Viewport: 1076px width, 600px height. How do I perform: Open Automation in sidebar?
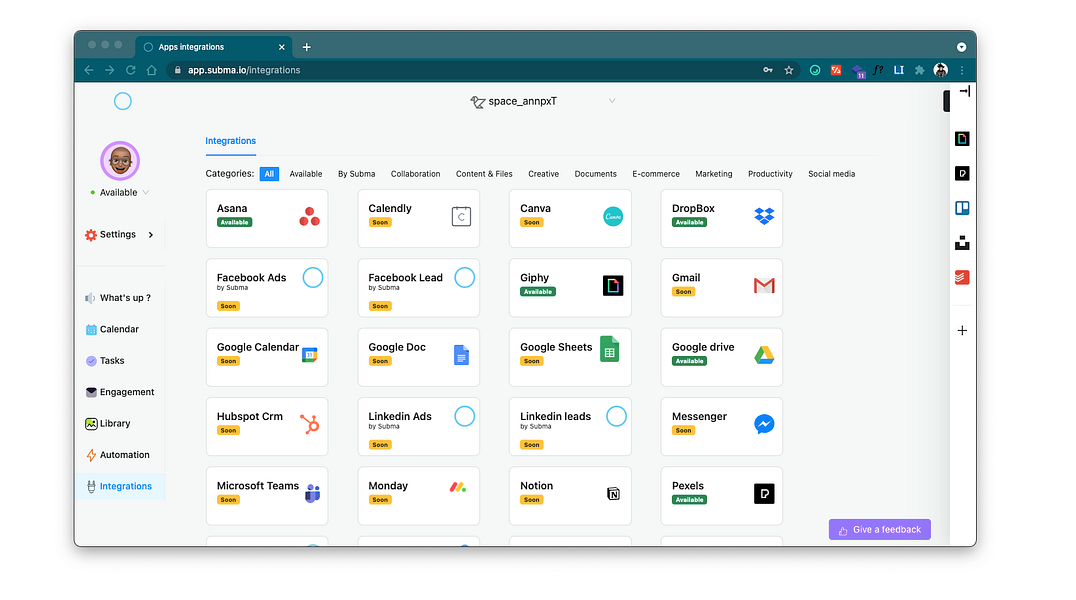pos(121,455)
